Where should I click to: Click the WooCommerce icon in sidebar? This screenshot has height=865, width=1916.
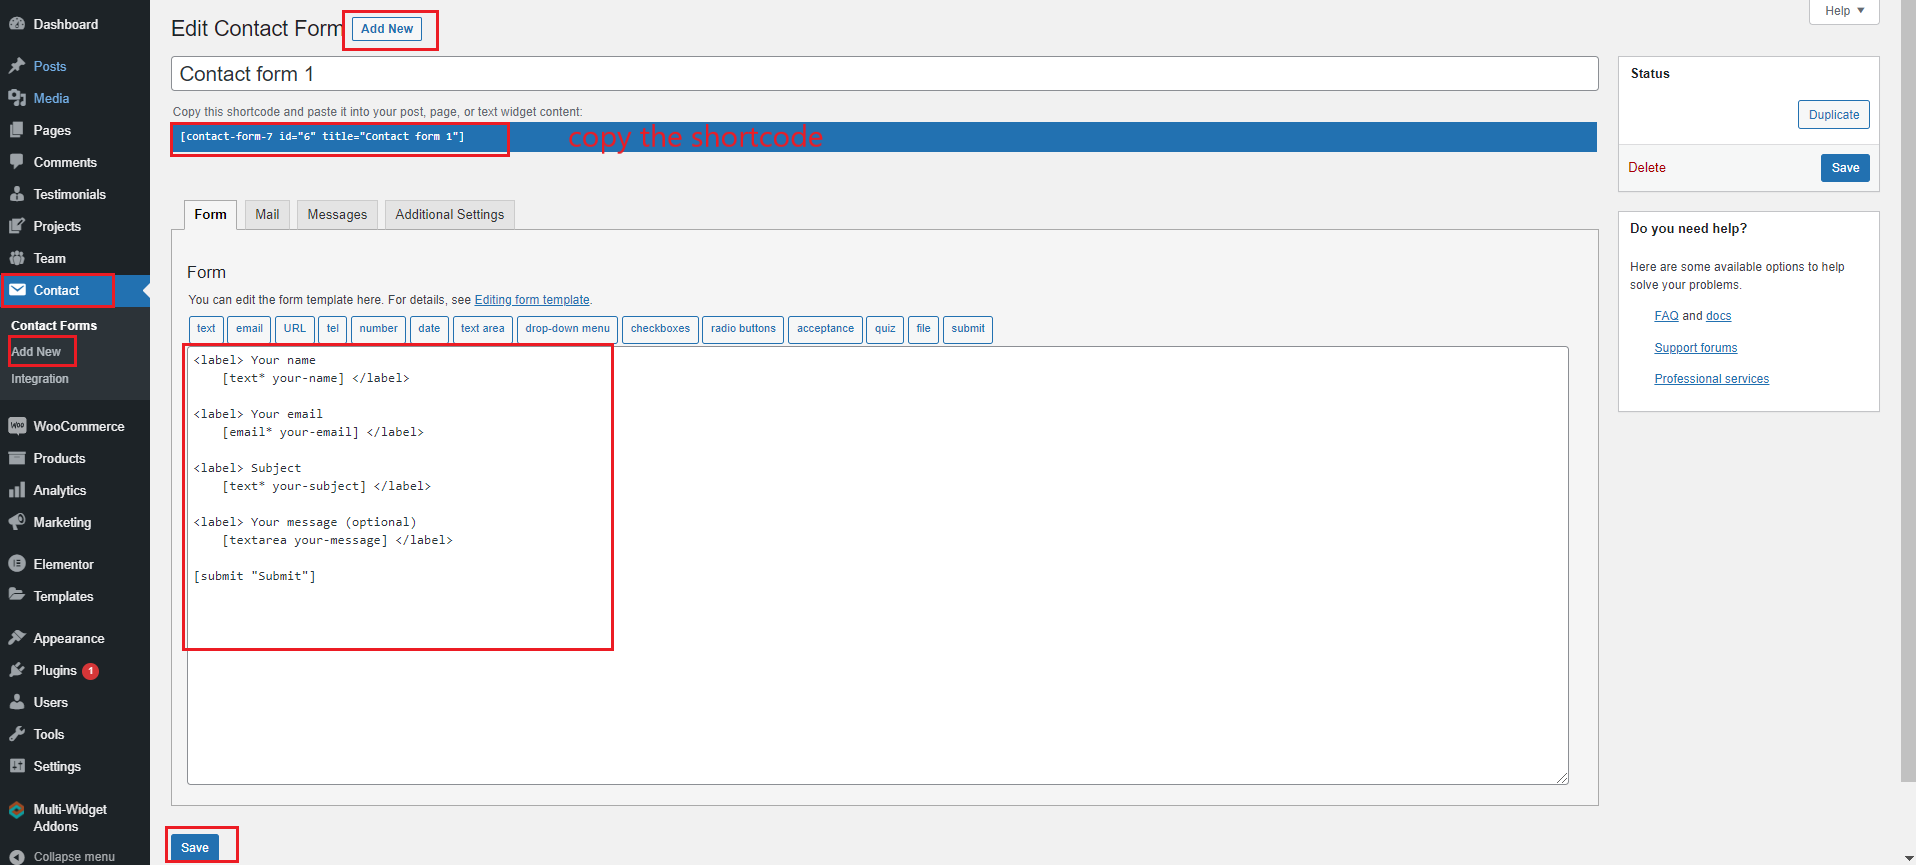[x=17, y=426]
